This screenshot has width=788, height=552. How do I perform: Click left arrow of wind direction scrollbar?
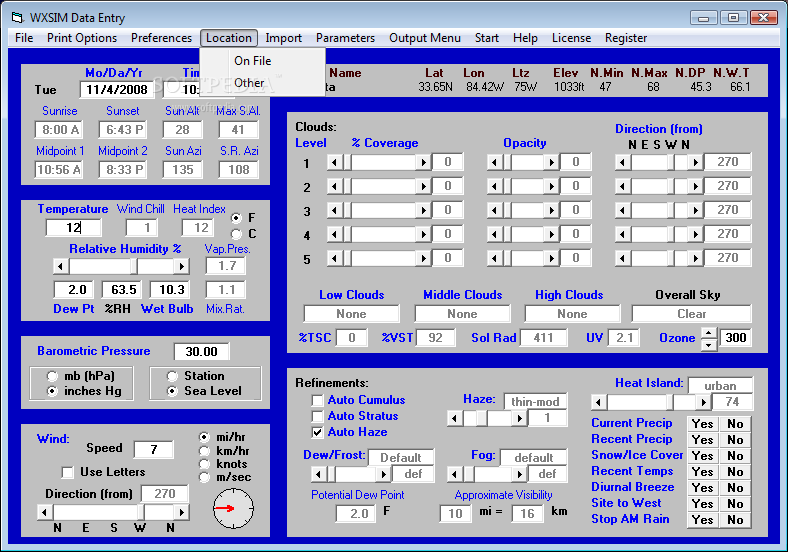click(x=45, y=512)
